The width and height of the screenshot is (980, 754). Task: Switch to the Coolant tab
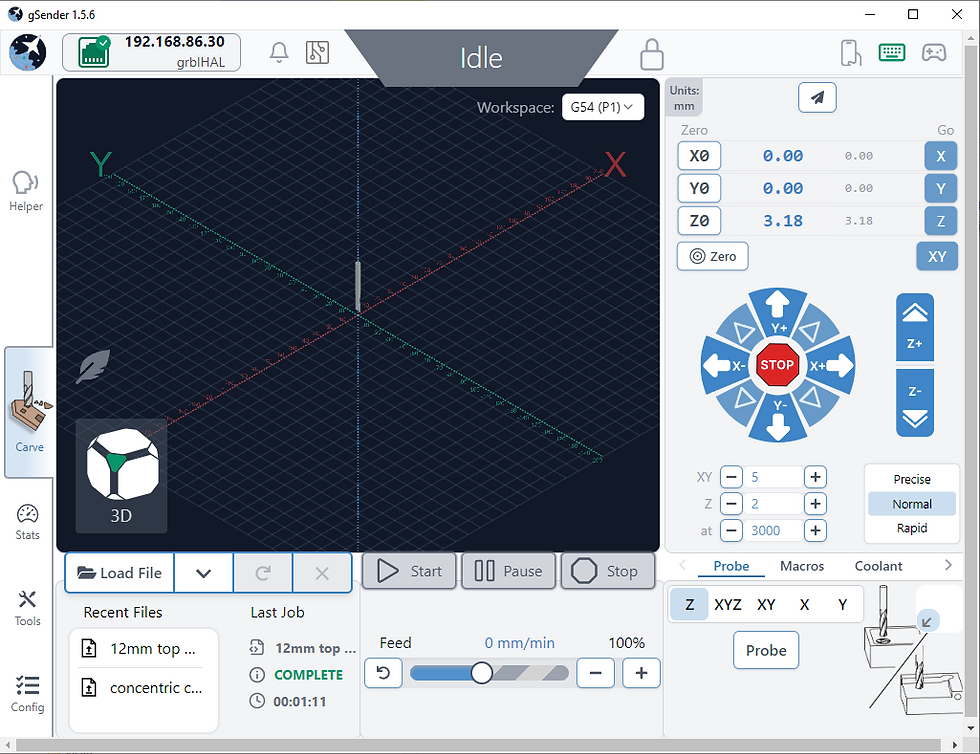click(878, 566)
